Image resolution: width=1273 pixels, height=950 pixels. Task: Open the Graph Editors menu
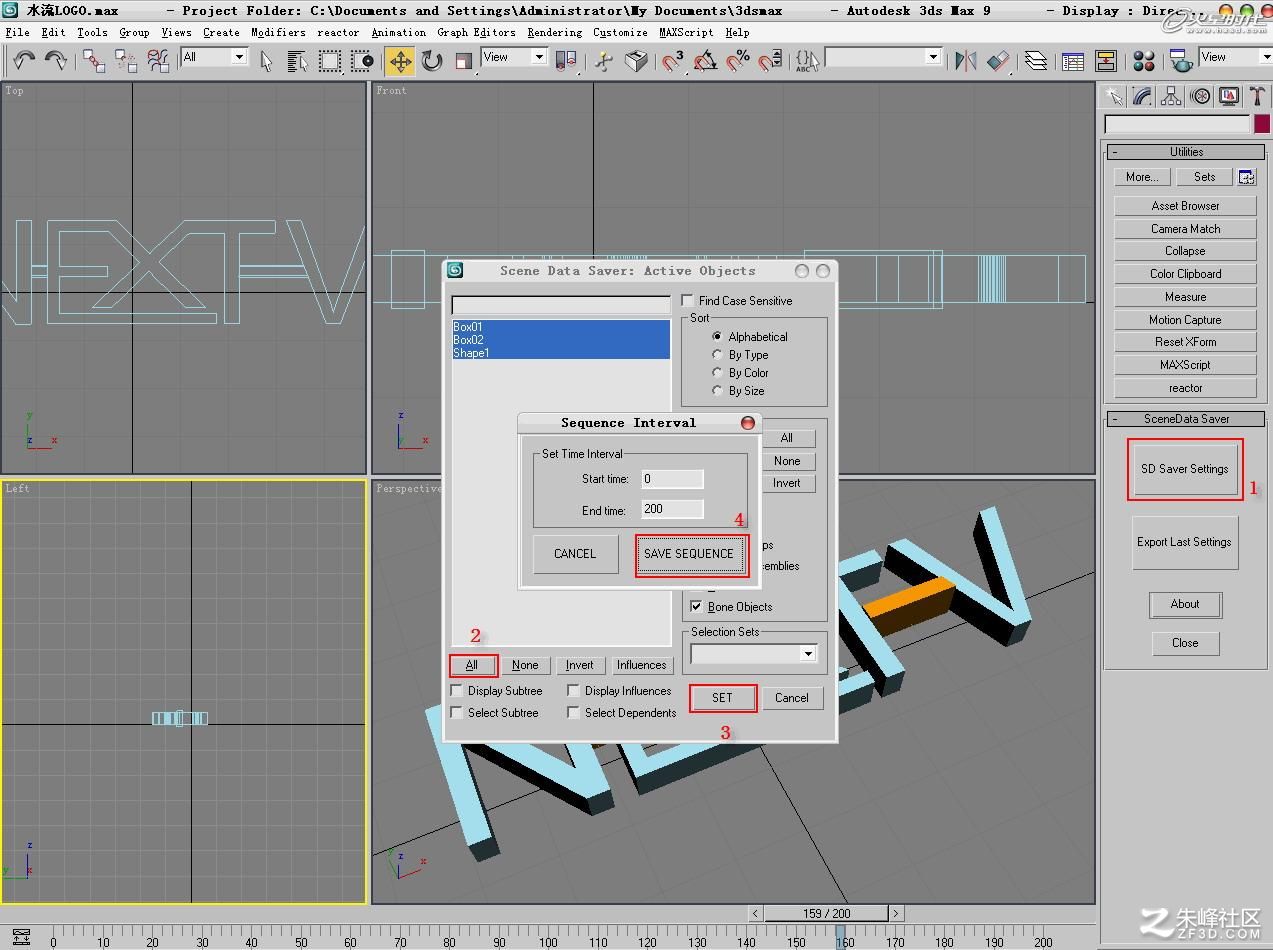[476, 32]
